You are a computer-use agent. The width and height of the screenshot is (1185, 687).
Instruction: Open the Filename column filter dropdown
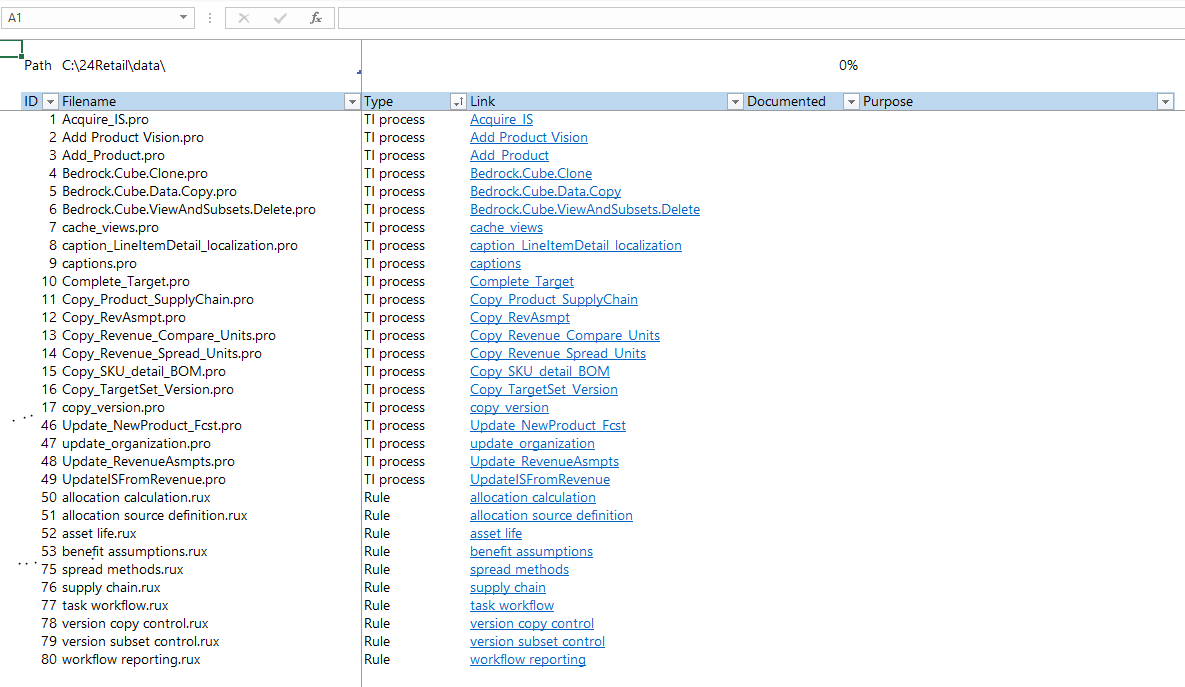tap(351, 101)
